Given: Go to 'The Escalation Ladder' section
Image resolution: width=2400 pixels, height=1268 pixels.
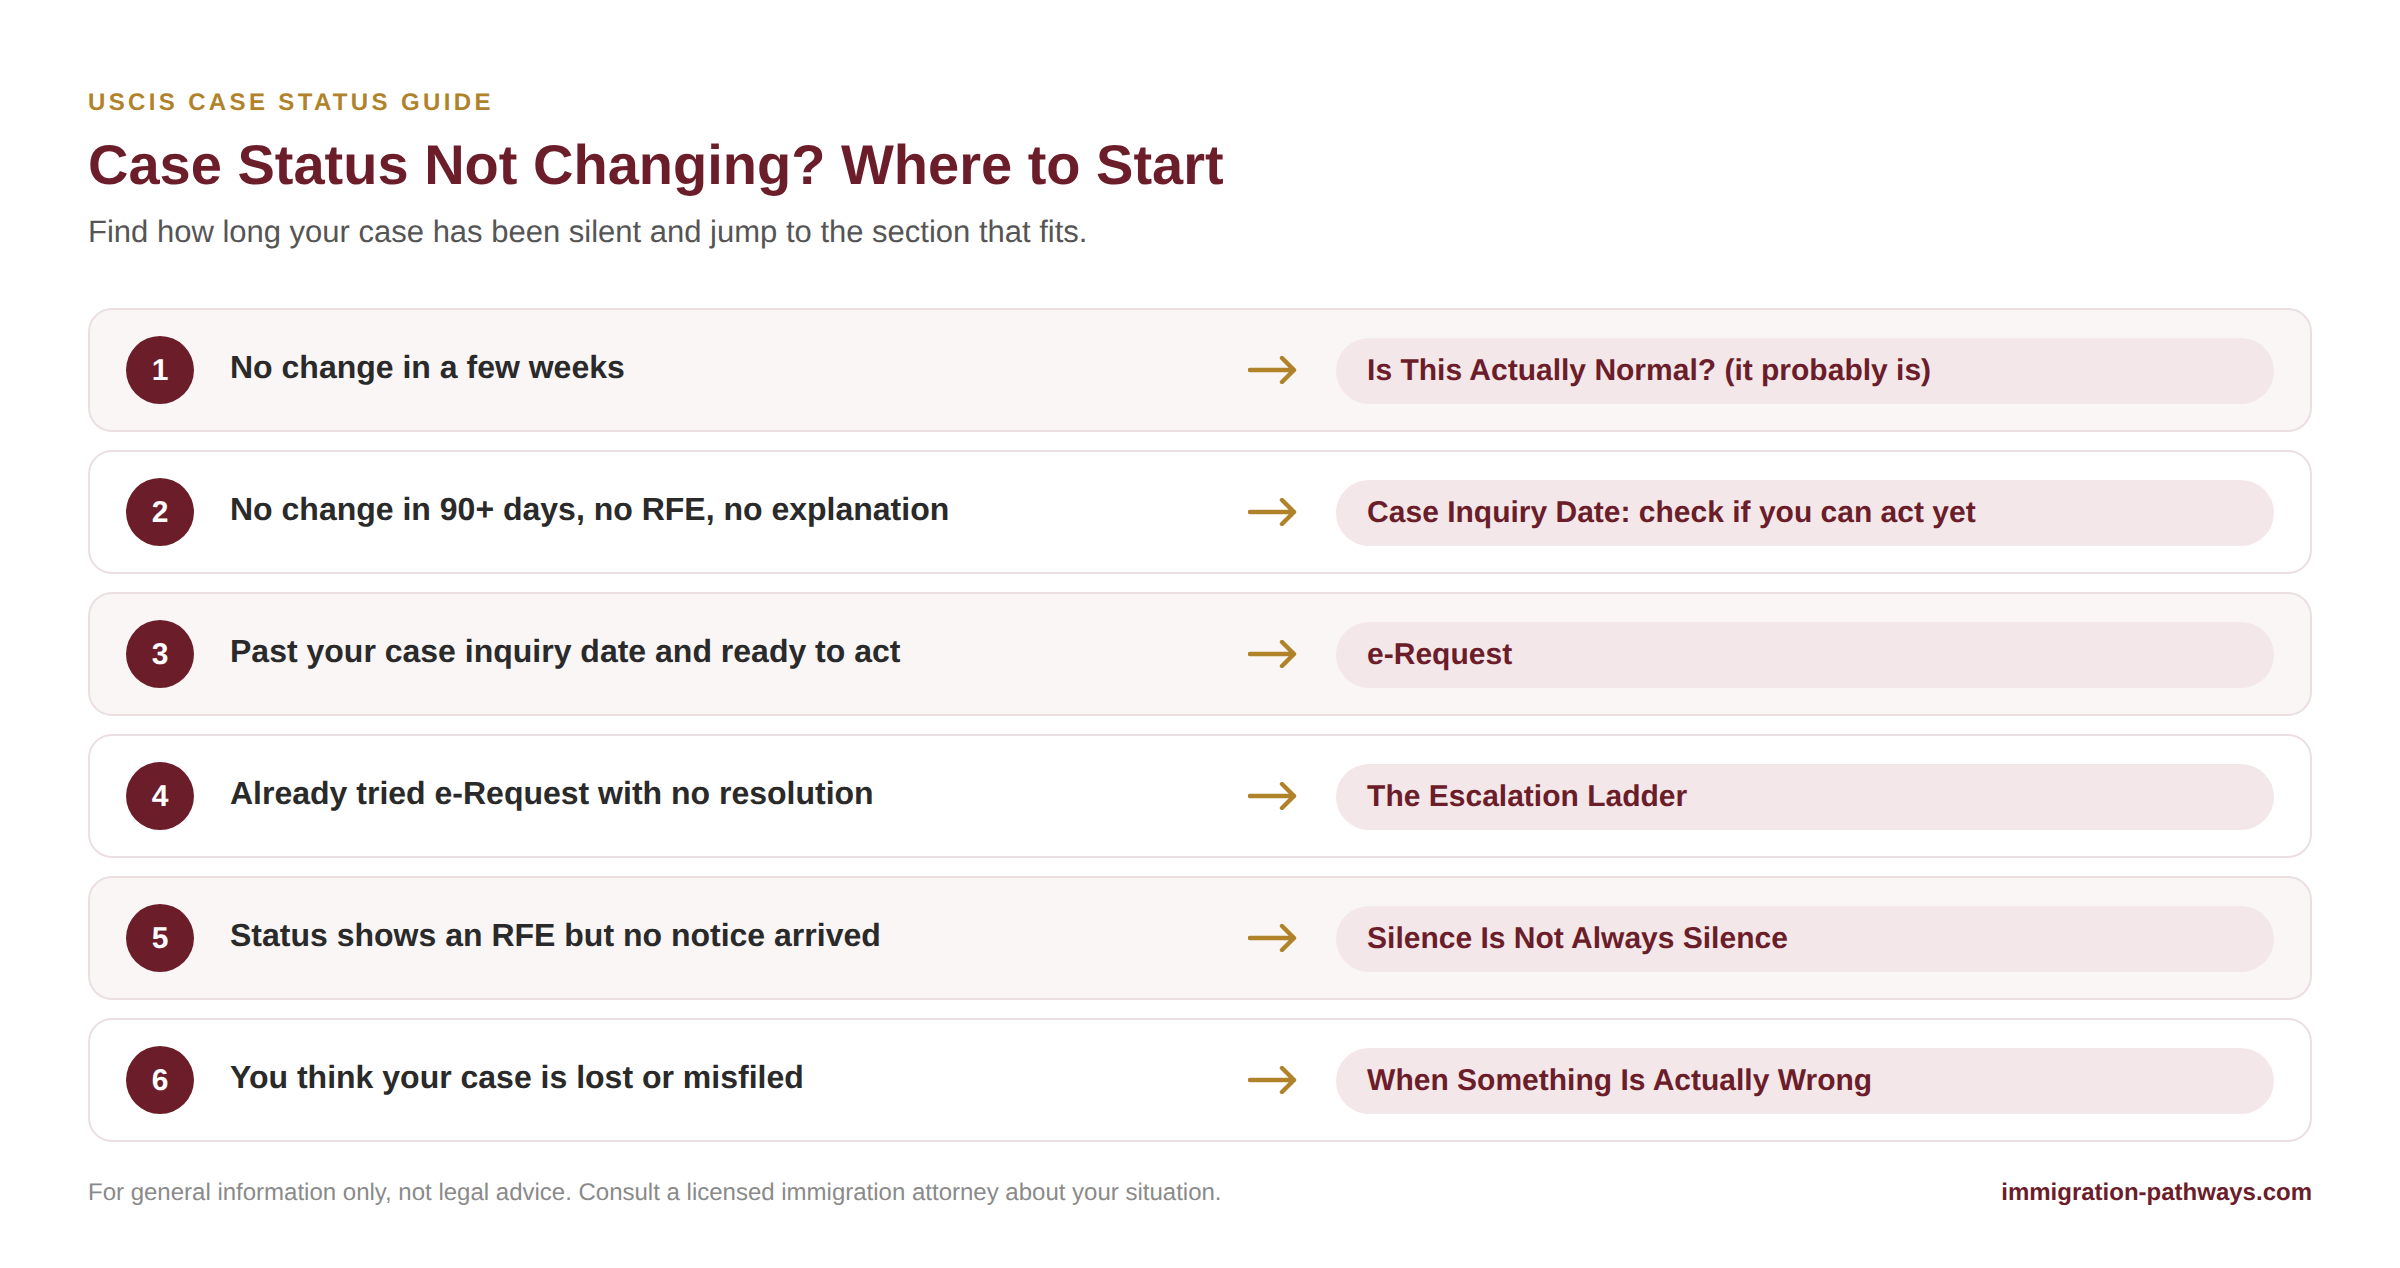Looking at the screenshot, I should tap(1804, 796).
